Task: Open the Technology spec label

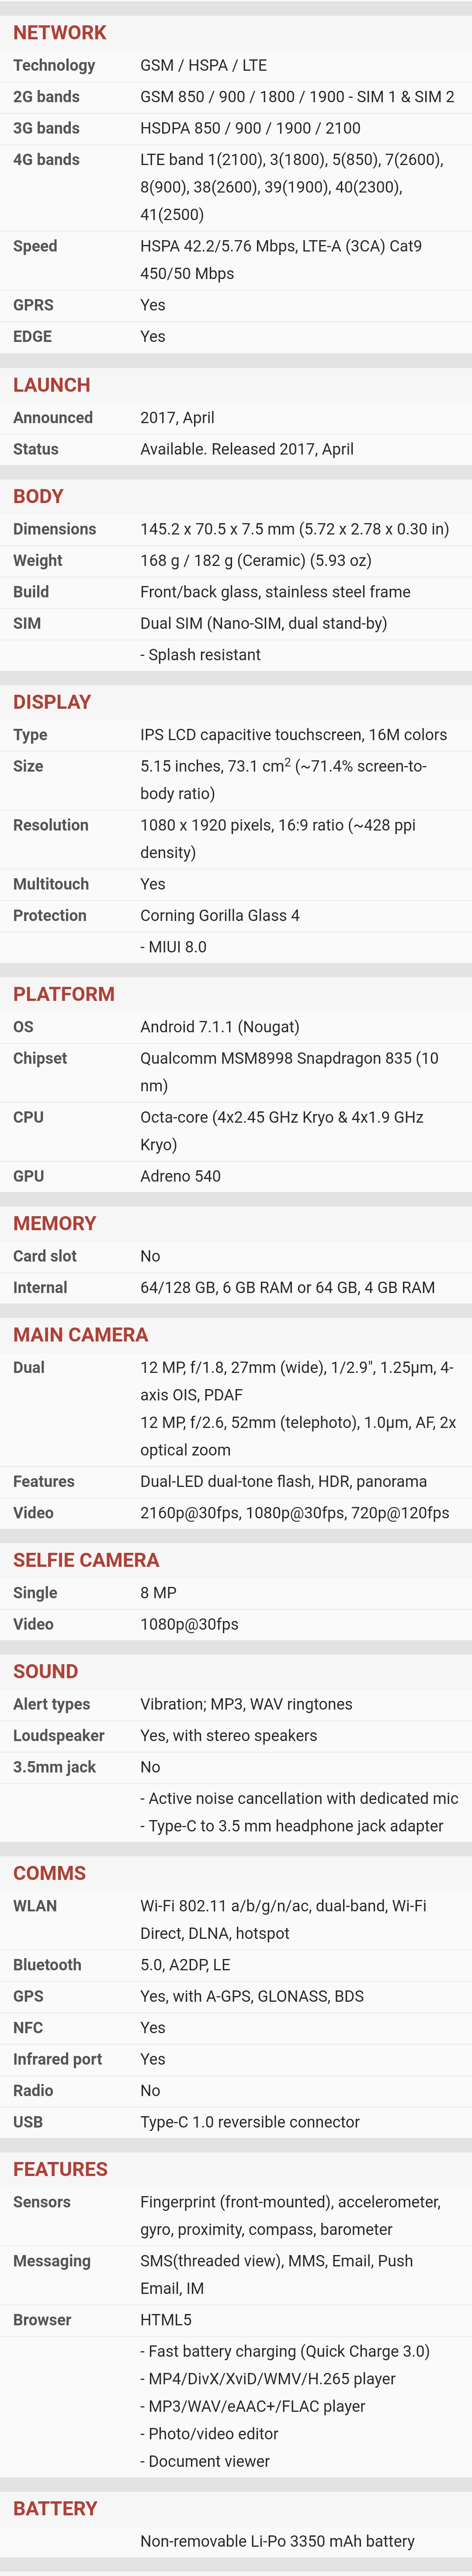Action: tap(54, 65)
